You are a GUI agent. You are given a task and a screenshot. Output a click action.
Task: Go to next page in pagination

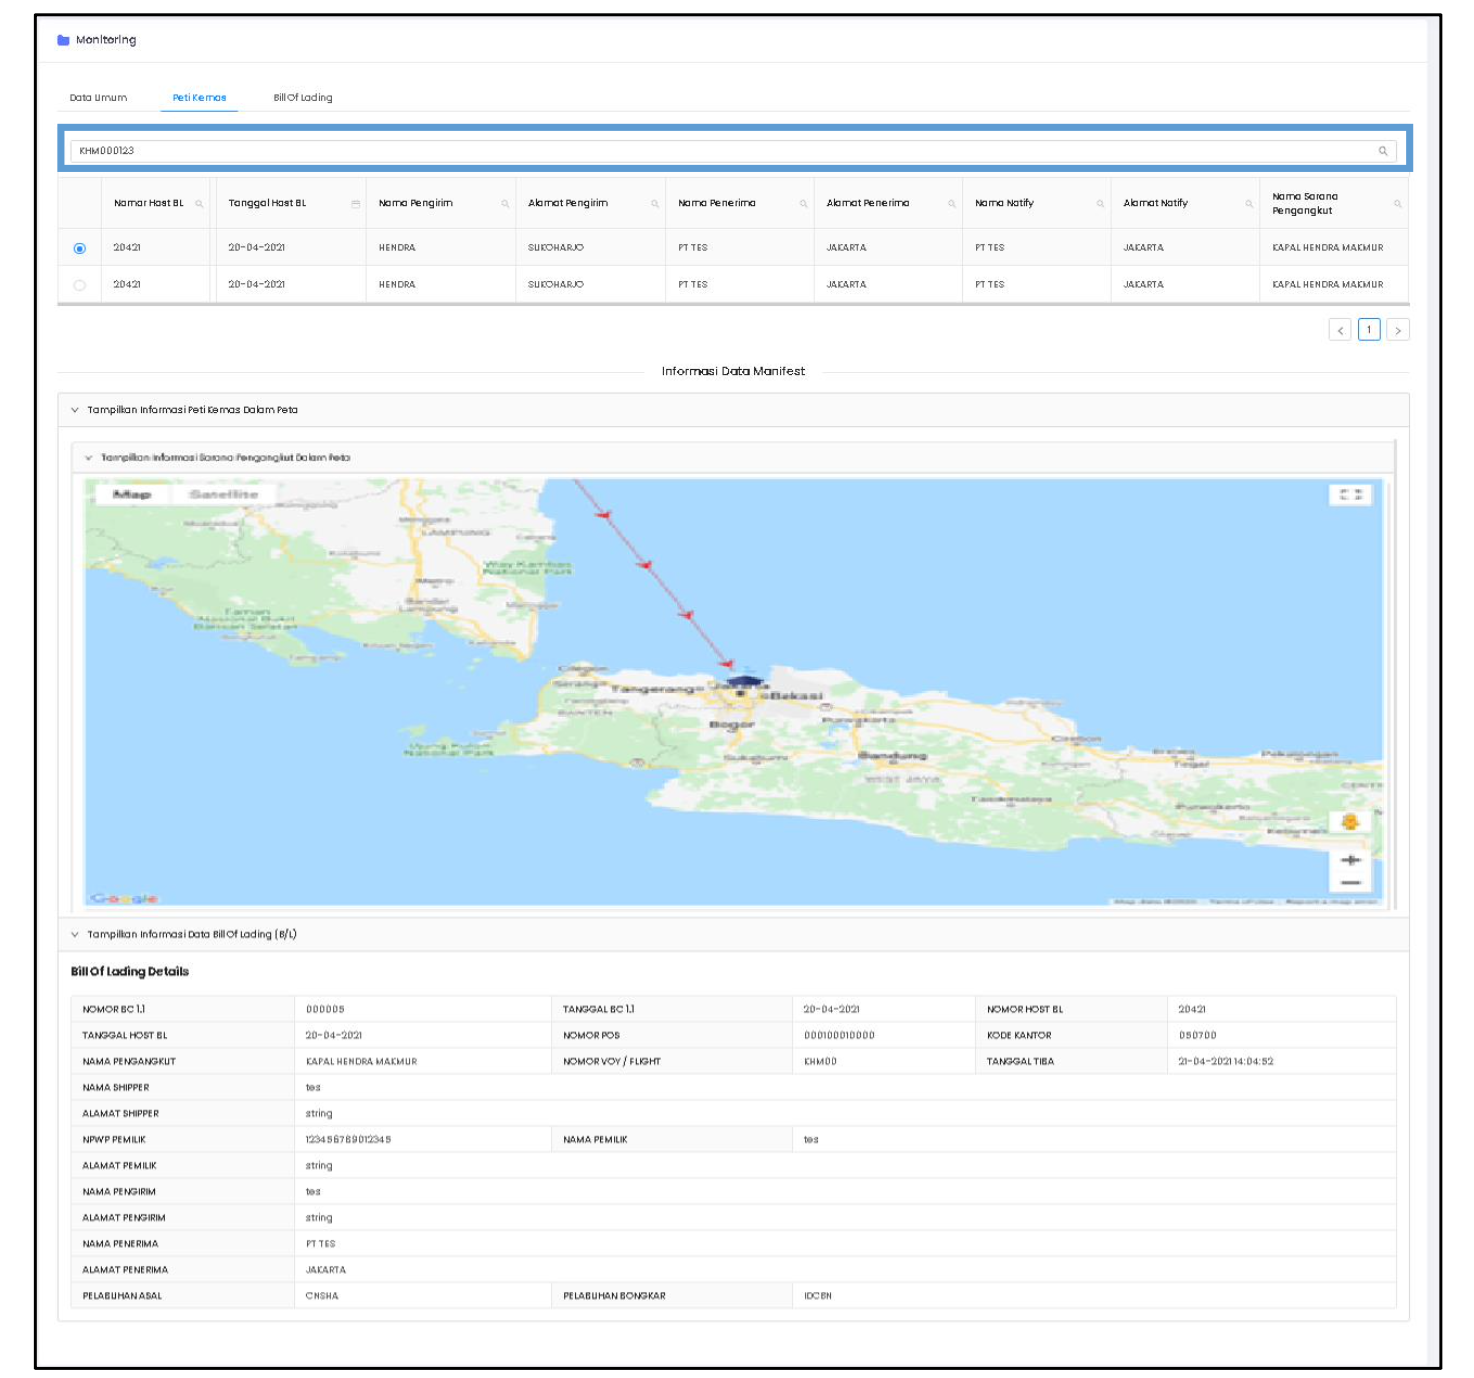(1397, 330)
